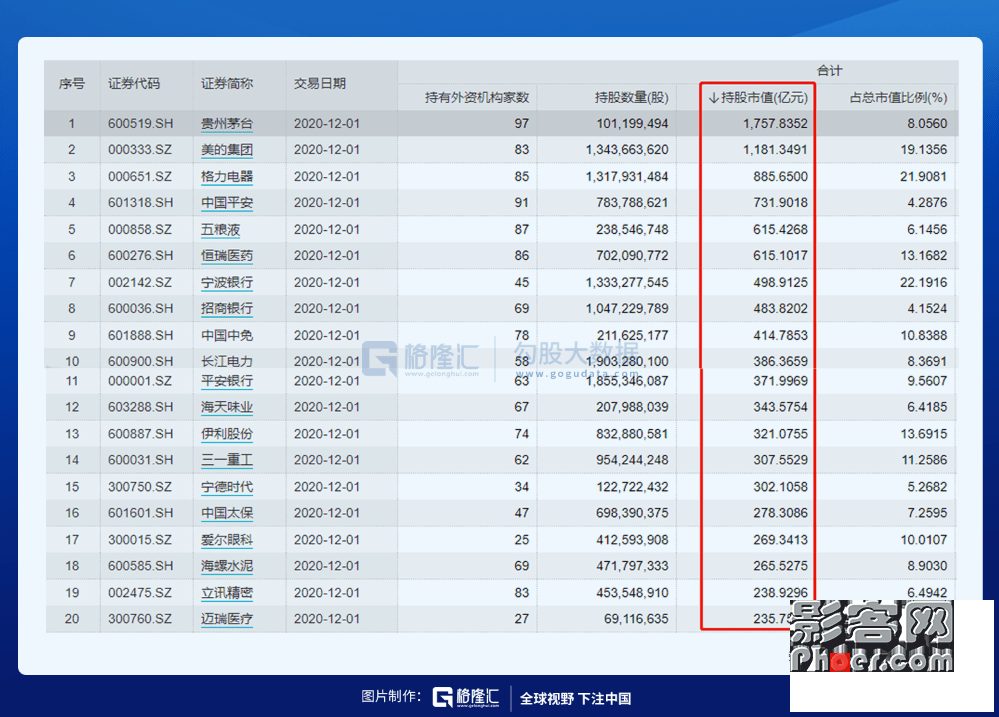Open the 海天味业 stock link
Screen dimensions: 999x717
pyautogui.click(x=227, y=407)
